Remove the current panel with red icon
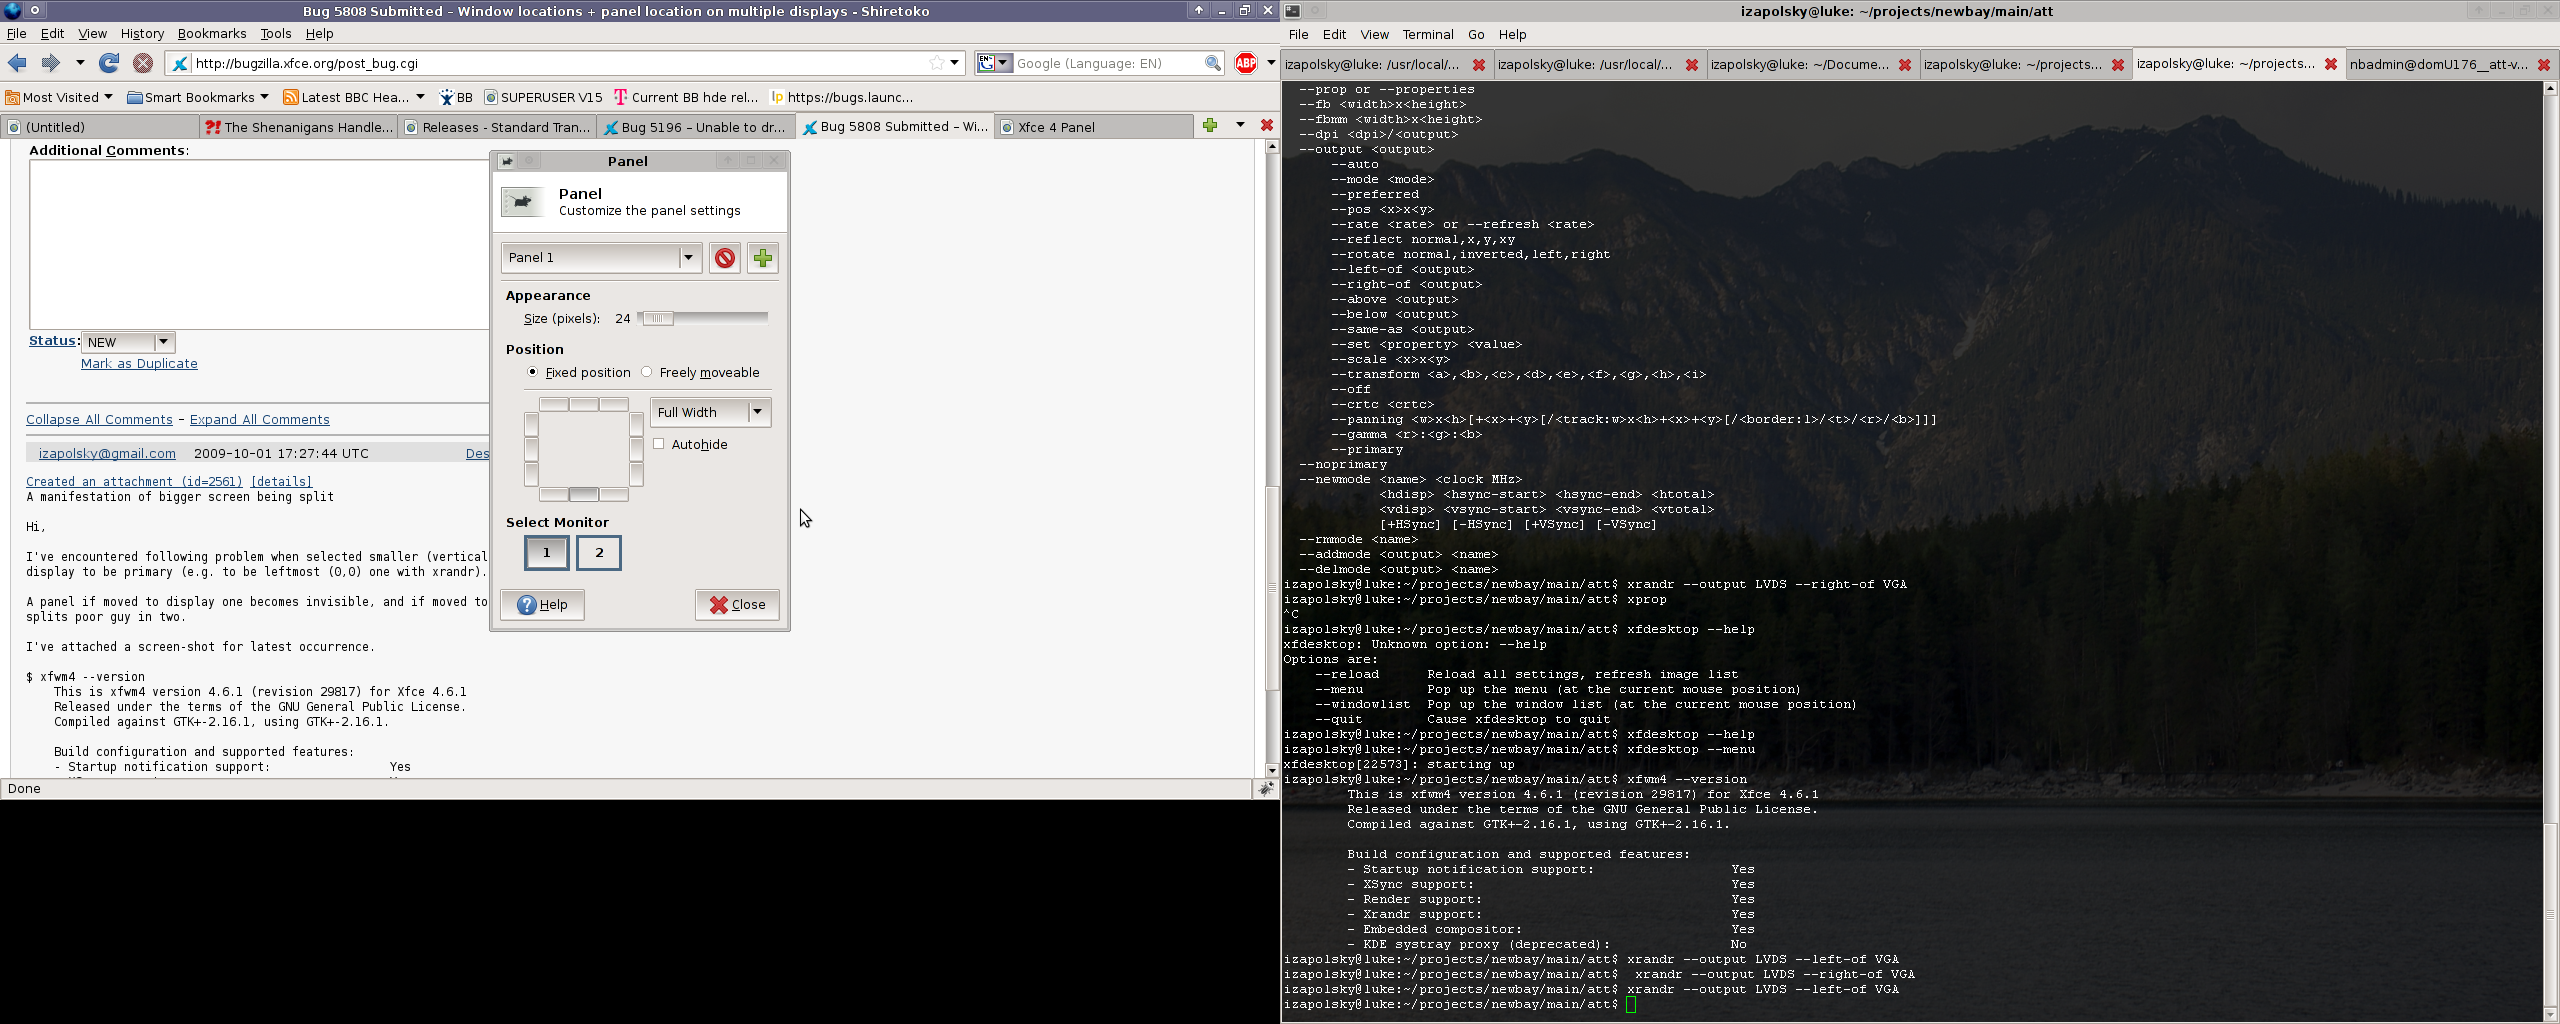This screenshot has height=1024, width=2560. point(725,258)
